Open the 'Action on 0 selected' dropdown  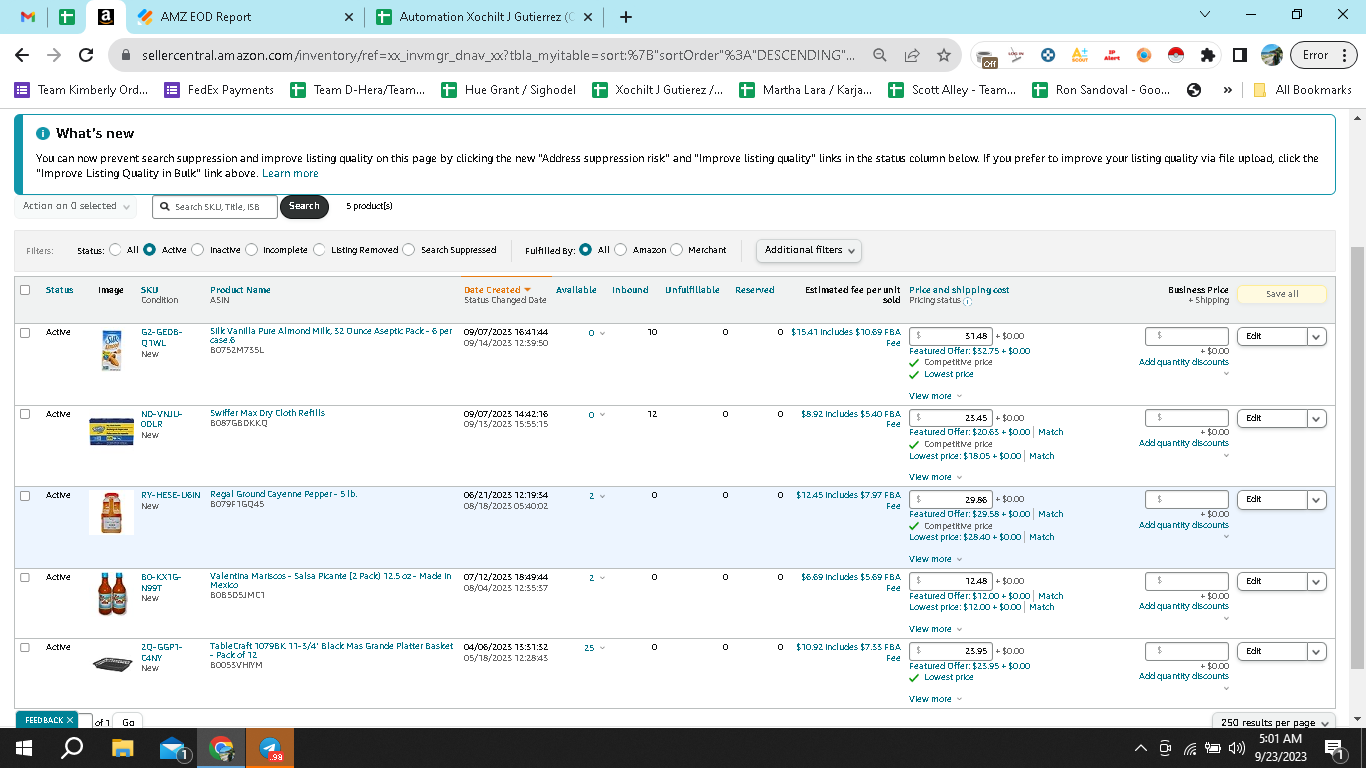(77, 206)
